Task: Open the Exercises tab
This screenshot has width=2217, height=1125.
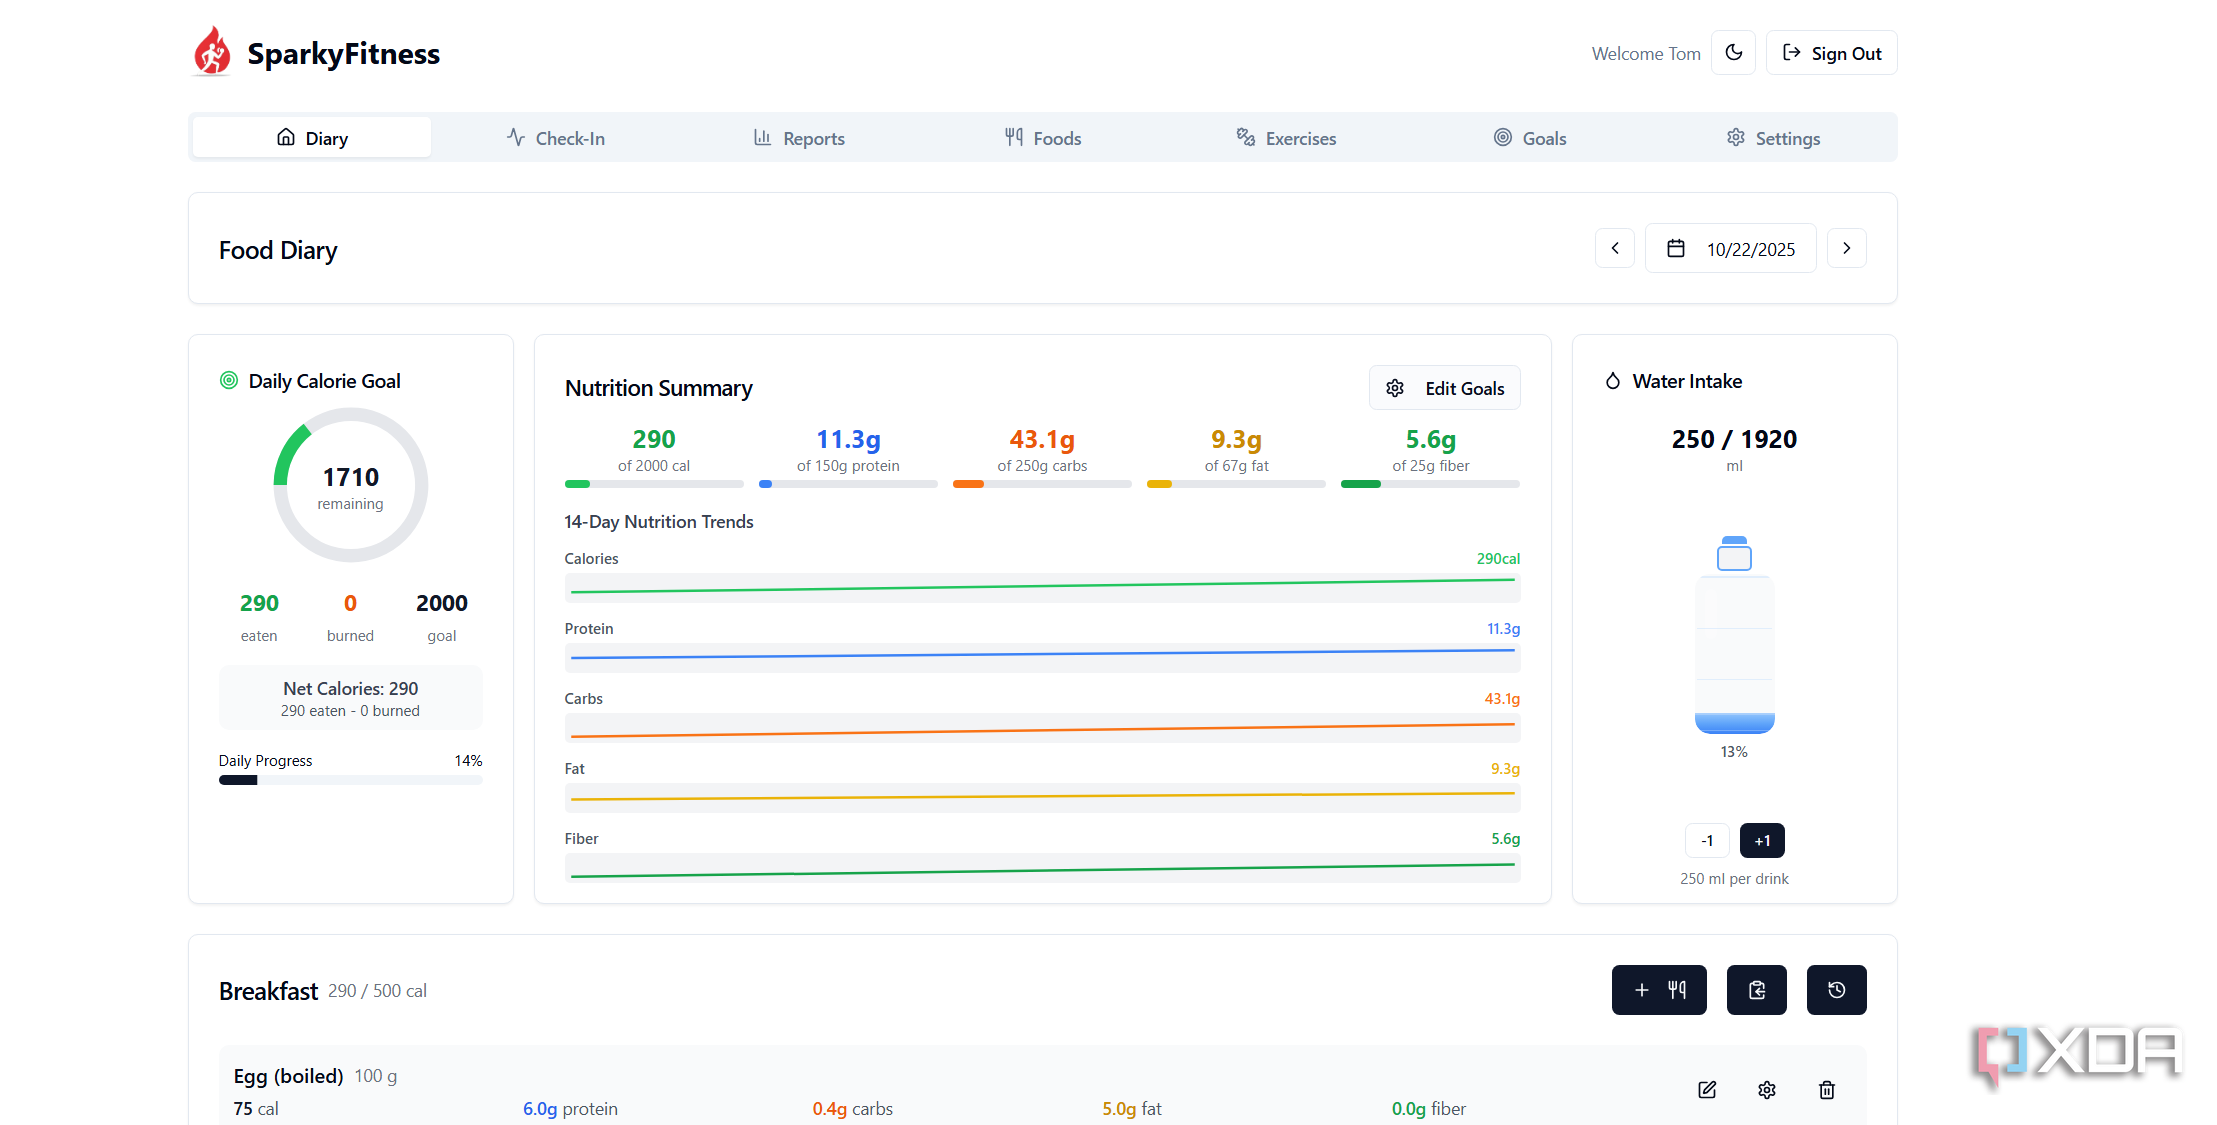Action: 1286,138
